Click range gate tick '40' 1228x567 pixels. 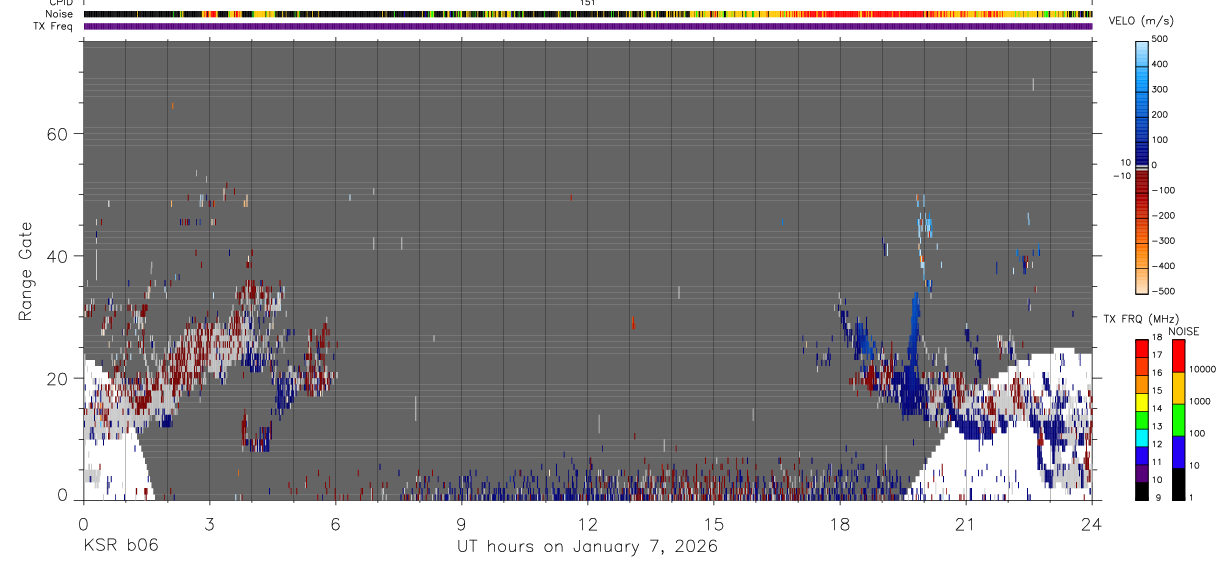[x=56, y=256]
